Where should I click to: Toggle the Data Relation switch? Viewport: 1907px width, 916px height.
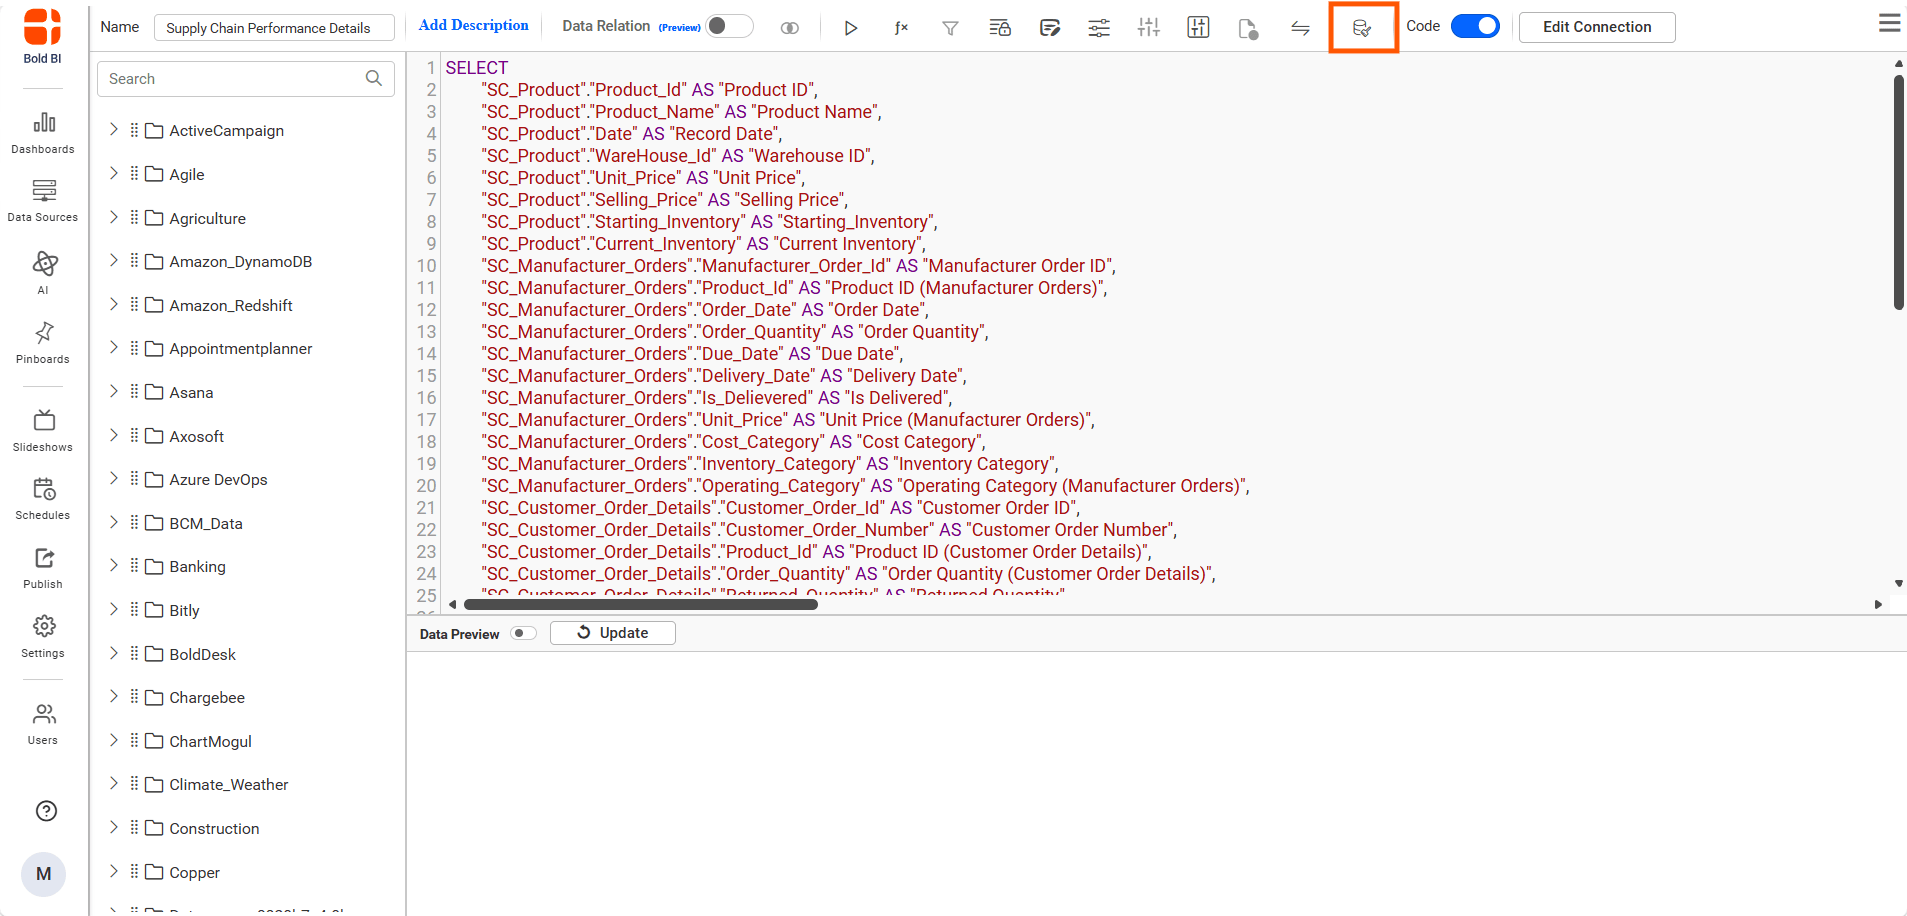tap(729, 26)
